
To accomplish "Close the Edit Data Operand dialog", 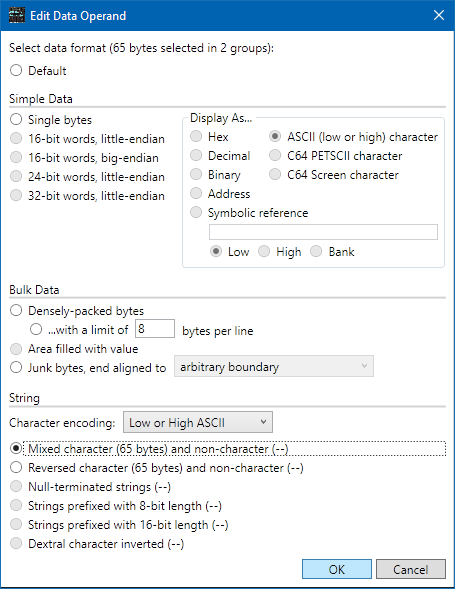I will coord(439,15).
